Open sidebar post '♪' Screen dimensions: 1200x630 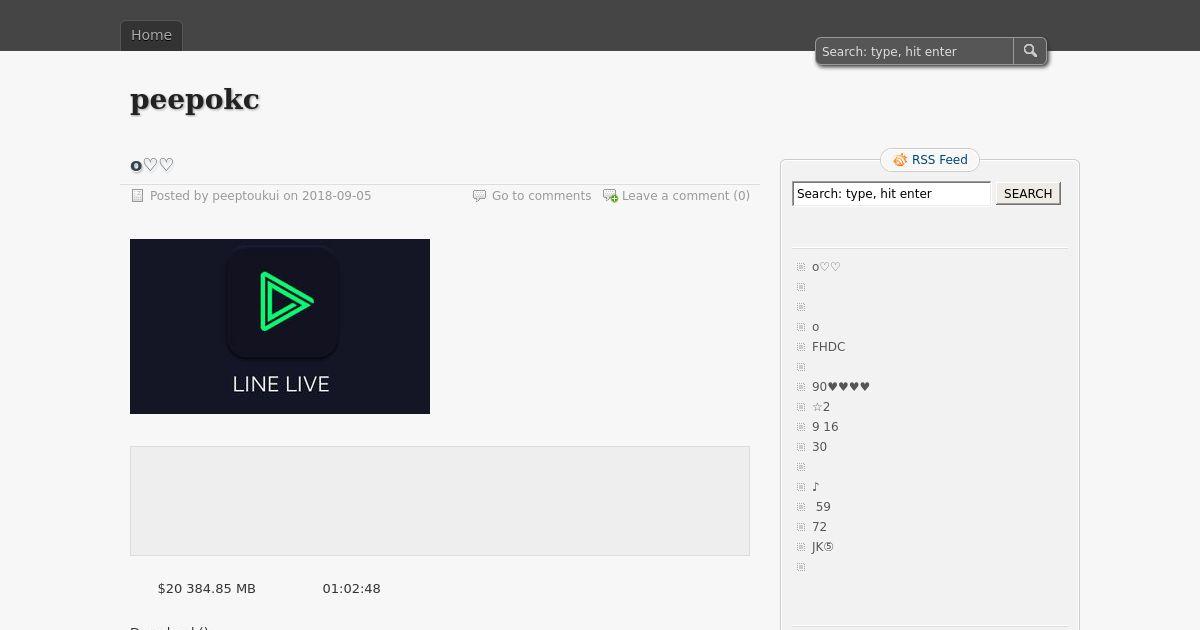tap(816, 487)
